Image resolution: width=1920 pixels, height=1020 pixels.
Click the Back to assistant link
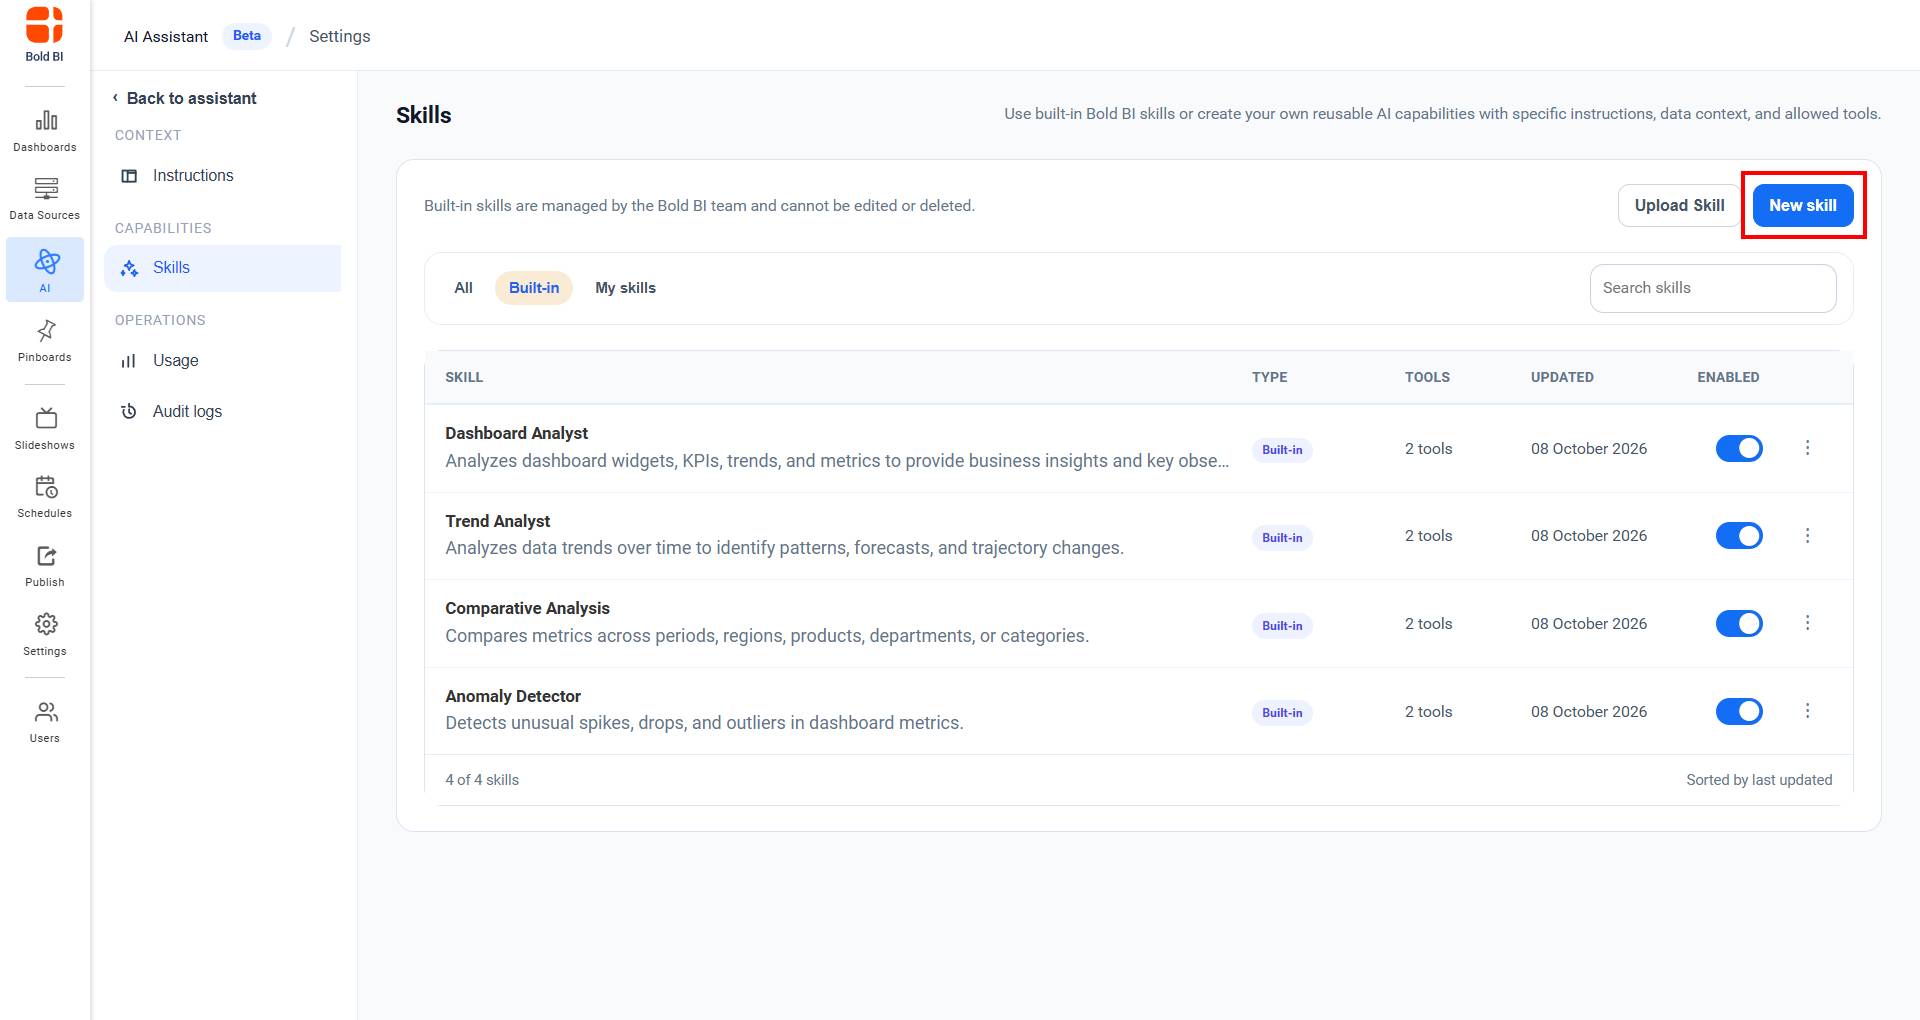[x=184, y=98]
